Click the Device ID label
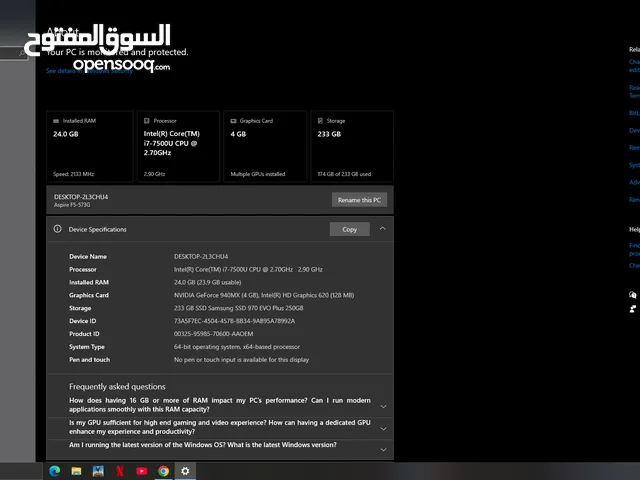Image resolution: width=640 pixels, height=480 pixels. pos(82,321)
